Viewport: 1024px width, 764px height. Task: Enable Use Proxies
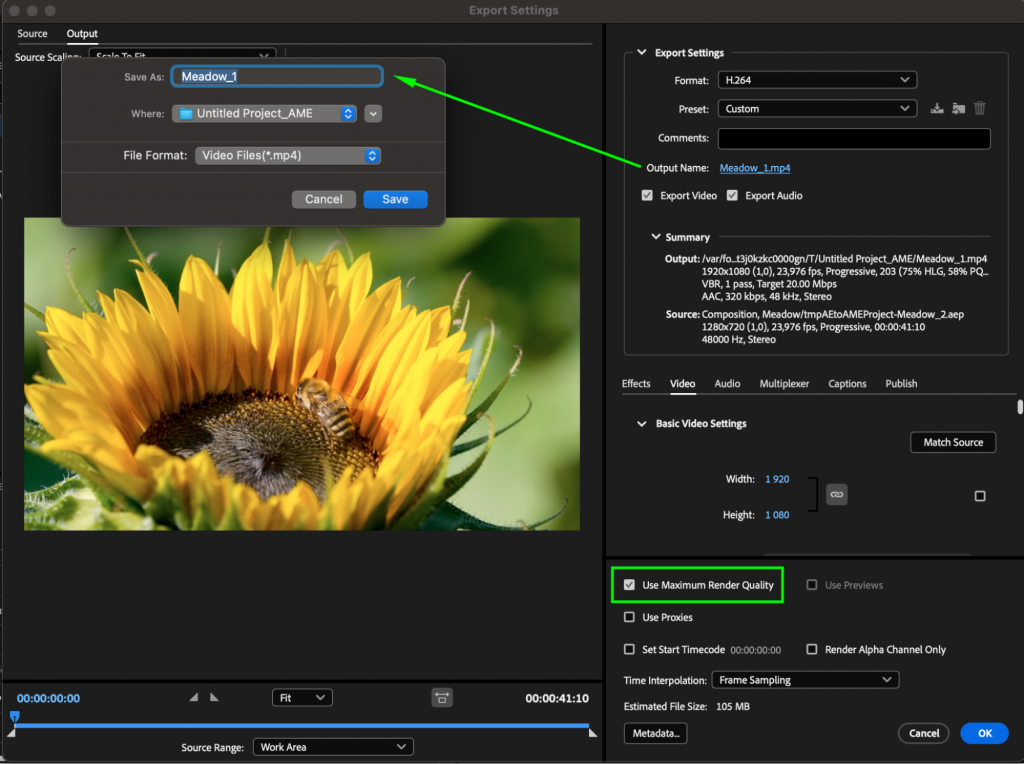629,617
